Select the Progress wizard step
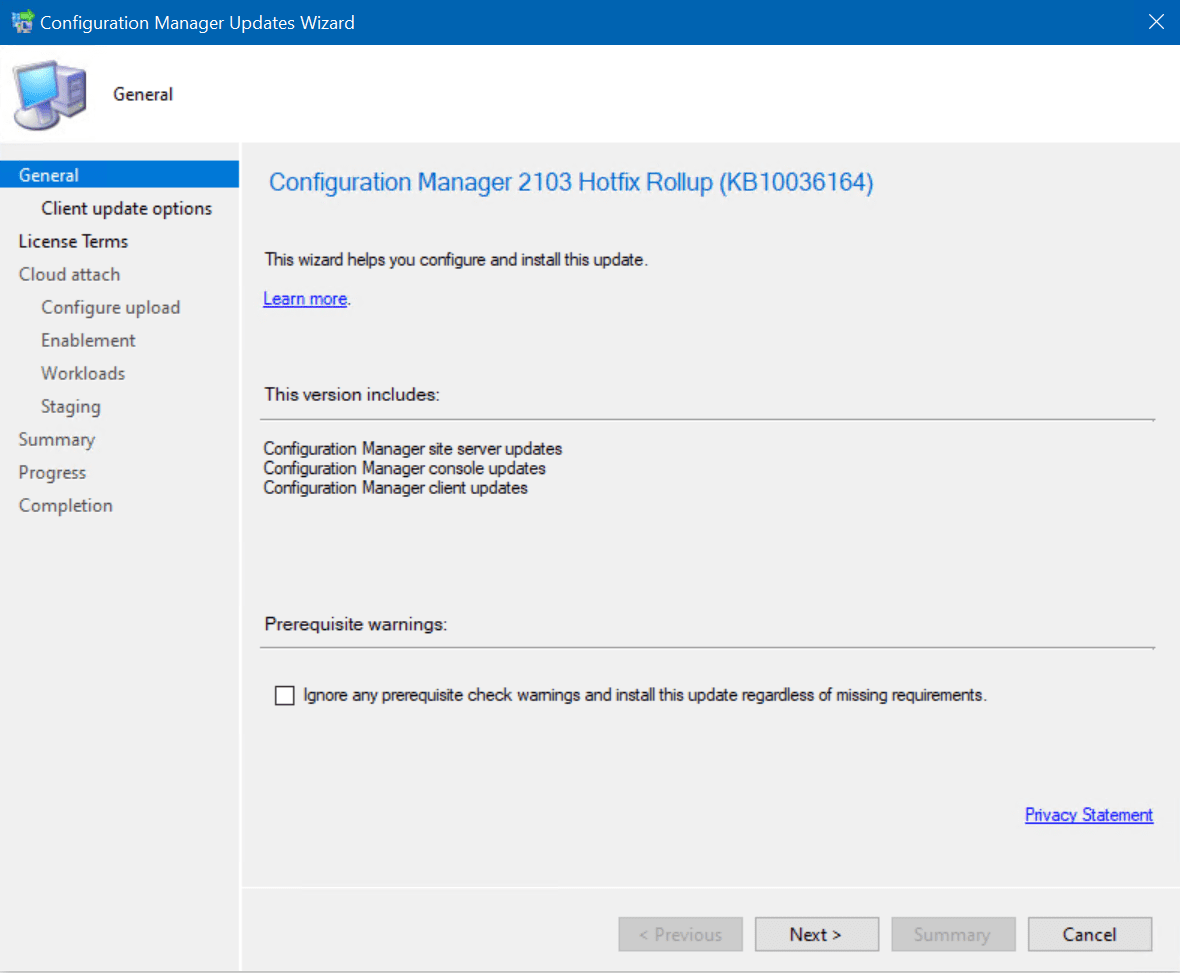 [x=52, y=472]
